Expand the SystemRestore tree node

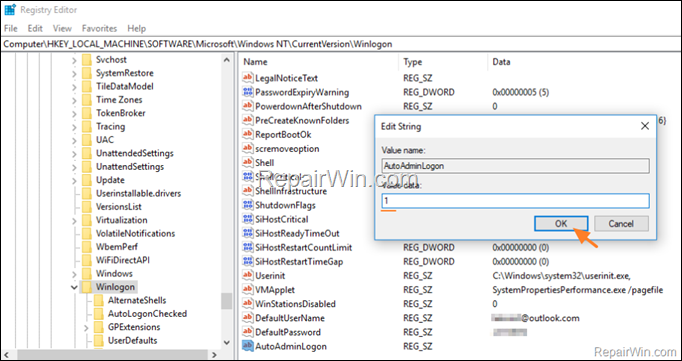click(74, 73)
